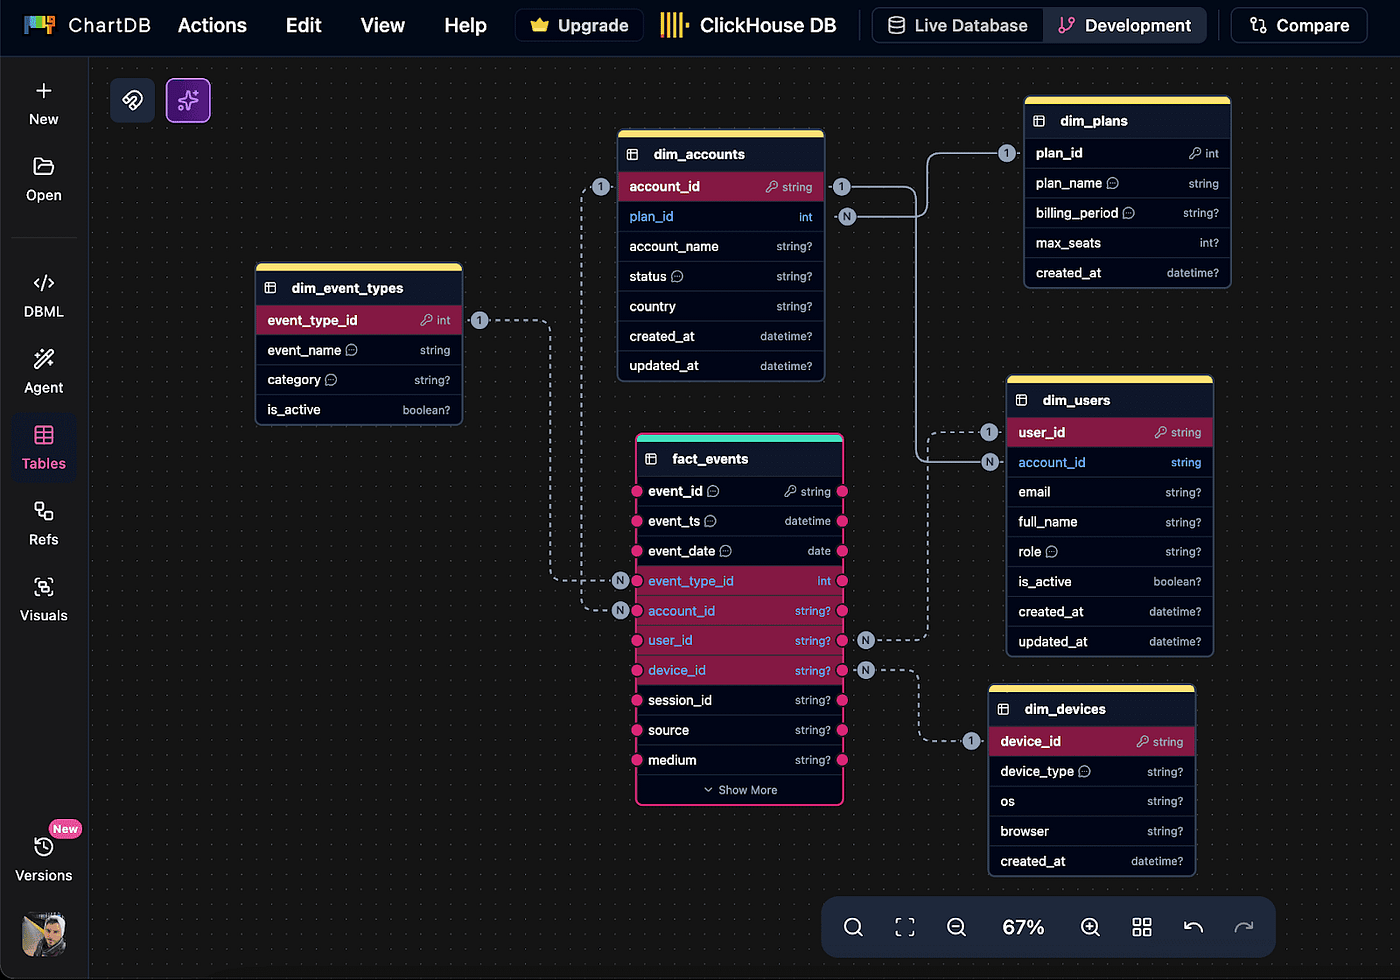Open the Refs sidebar section
This screenshot has width=1400, height=980.
44,524
